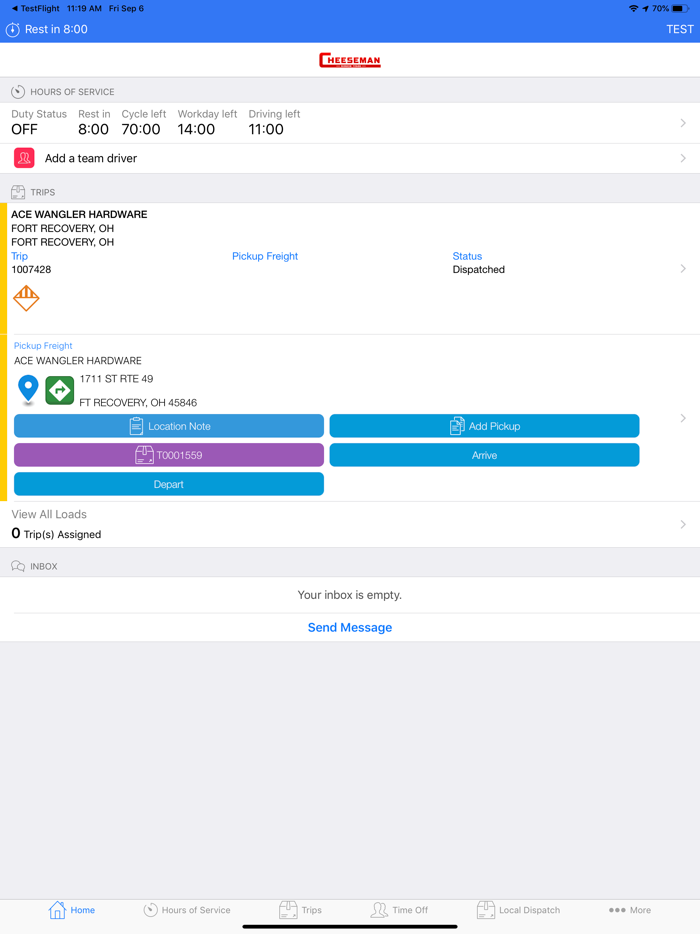Screen dimensions: 700x934
Task: Tap the Arrive button
Action: click(484, 455)
